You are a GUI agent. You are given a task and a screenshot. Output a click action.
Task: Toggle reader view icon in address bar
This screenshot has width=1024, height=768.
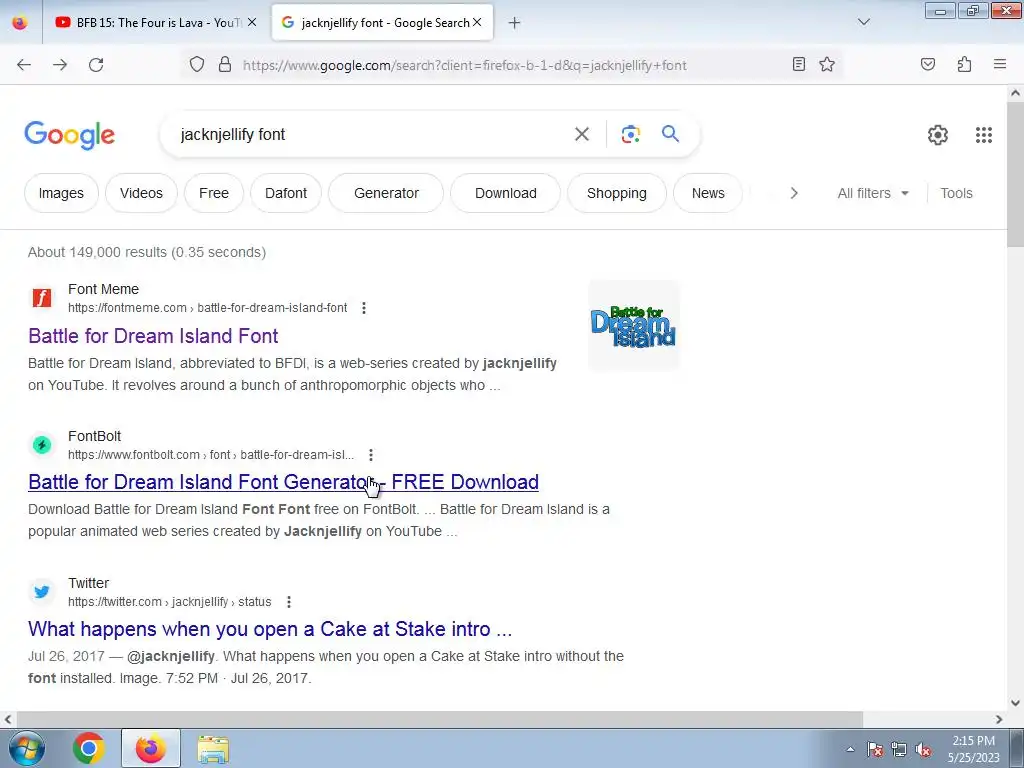coord(798,64)
